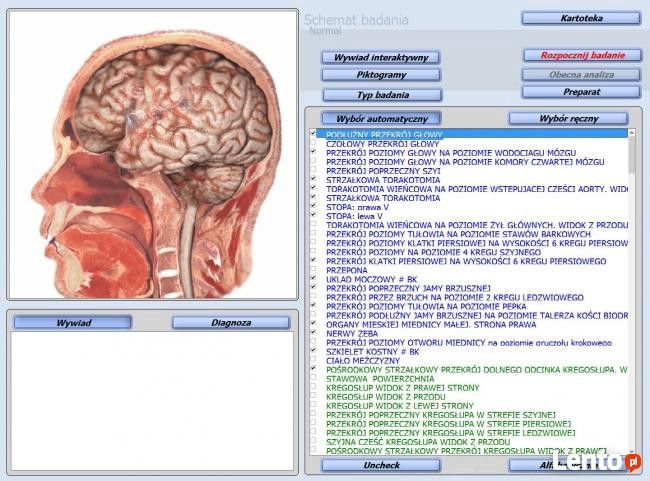Toggle checkbox for PRZEPONA
The height and width of the screenshot is (481, 650).
[x=313, y=270]
